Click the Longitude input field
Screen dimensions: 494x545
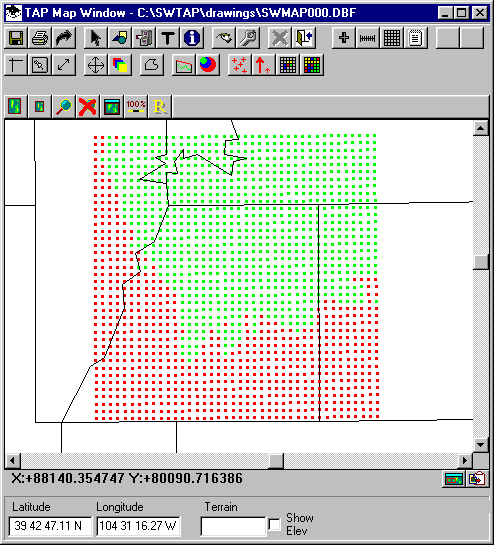138,526
